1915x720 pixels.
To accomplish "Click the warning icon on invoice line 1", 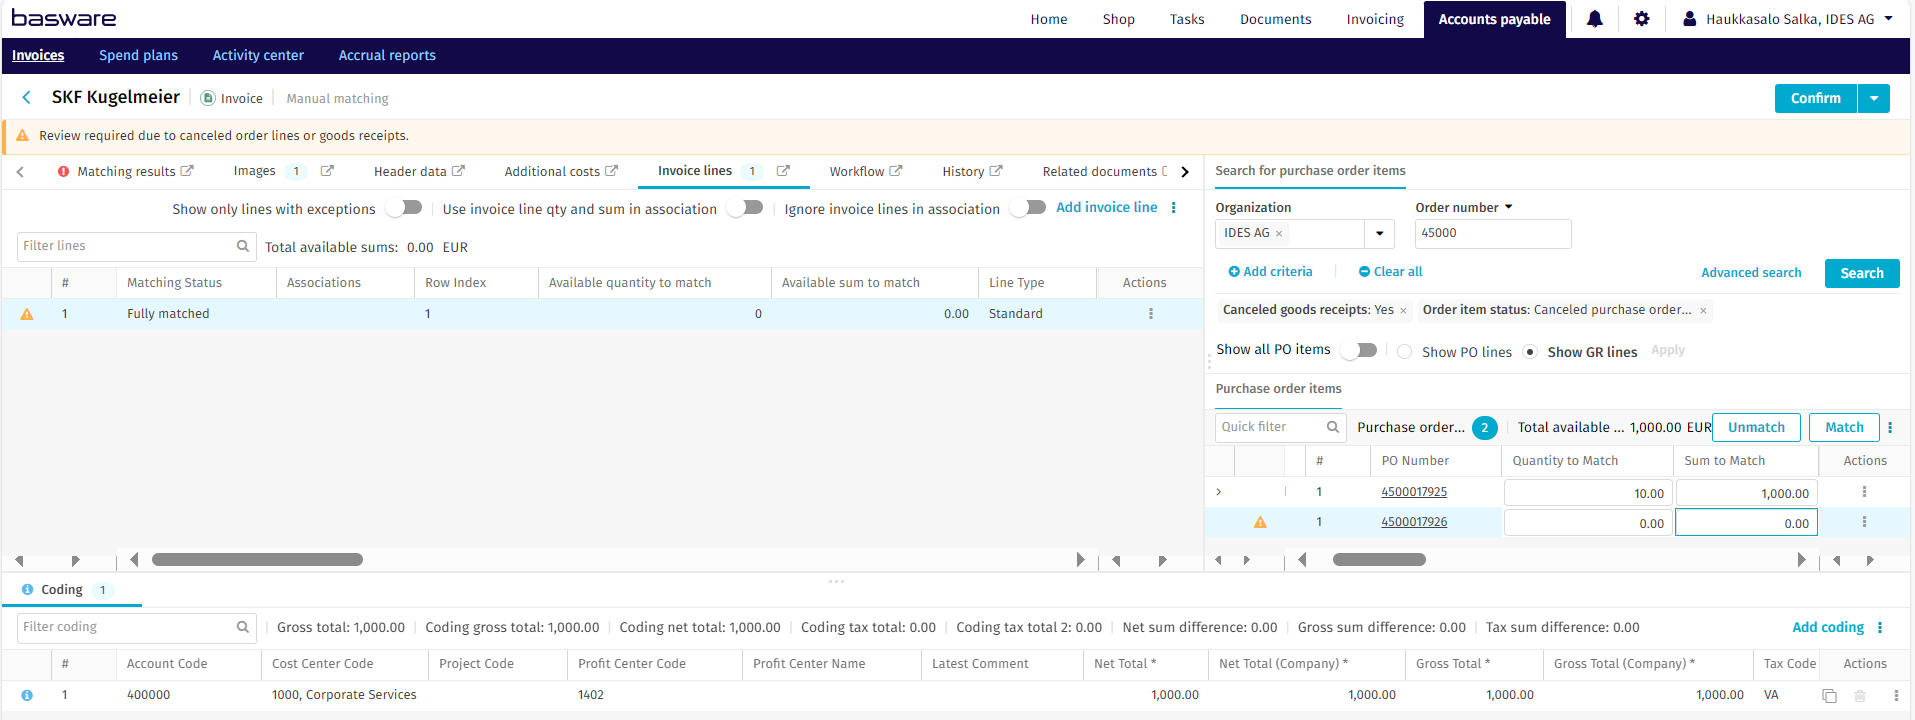I will pos(27,314).
